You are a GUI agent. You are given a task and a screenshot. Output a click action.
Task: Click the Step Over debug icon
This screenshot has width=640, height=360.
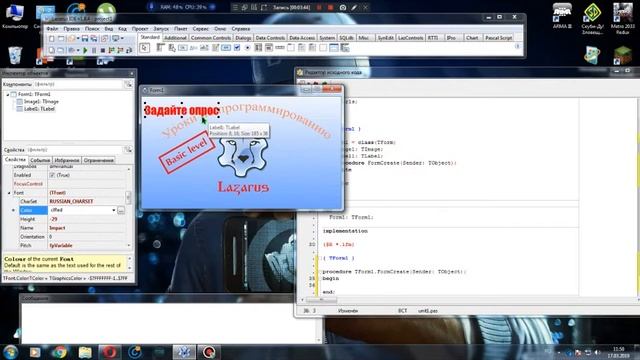[120, 50]
